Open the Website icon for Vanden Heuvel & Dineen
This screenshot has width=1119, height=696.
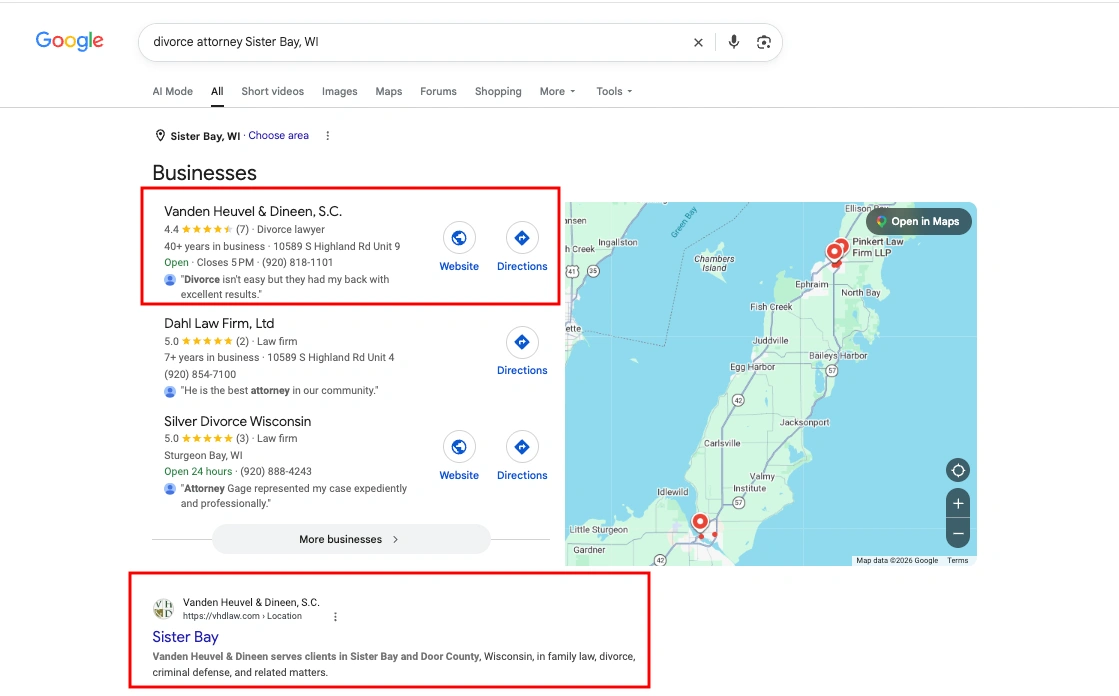(x=459, y=238)
